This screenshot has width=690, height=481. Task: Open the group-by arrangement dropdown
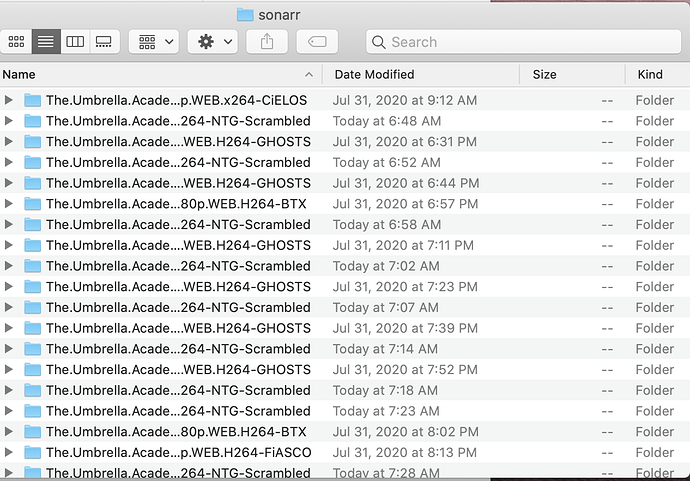pyautogui.click(x=154, y=42)
